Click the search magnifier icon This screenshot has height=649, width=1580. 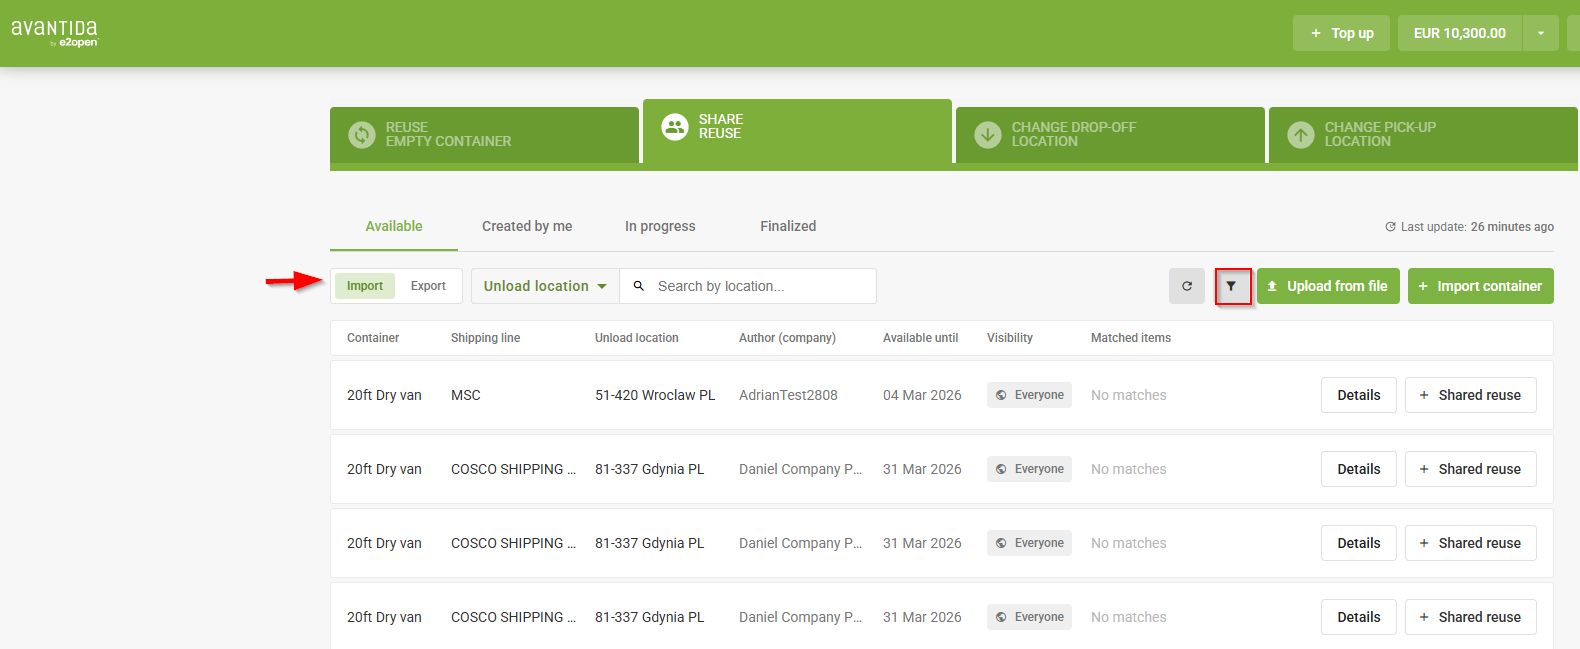coord(639,286)
